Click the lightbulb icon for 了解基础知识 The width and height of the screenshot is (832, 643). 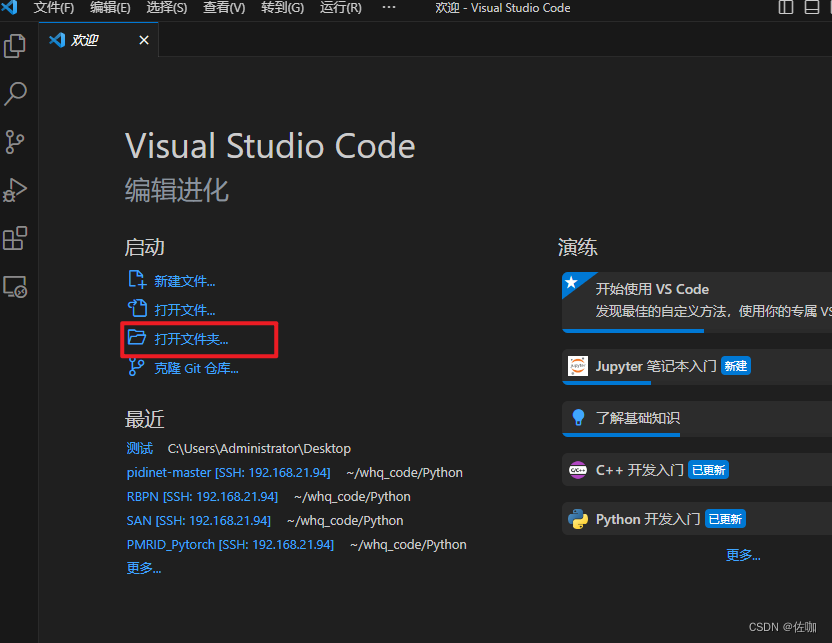(578, 418)
